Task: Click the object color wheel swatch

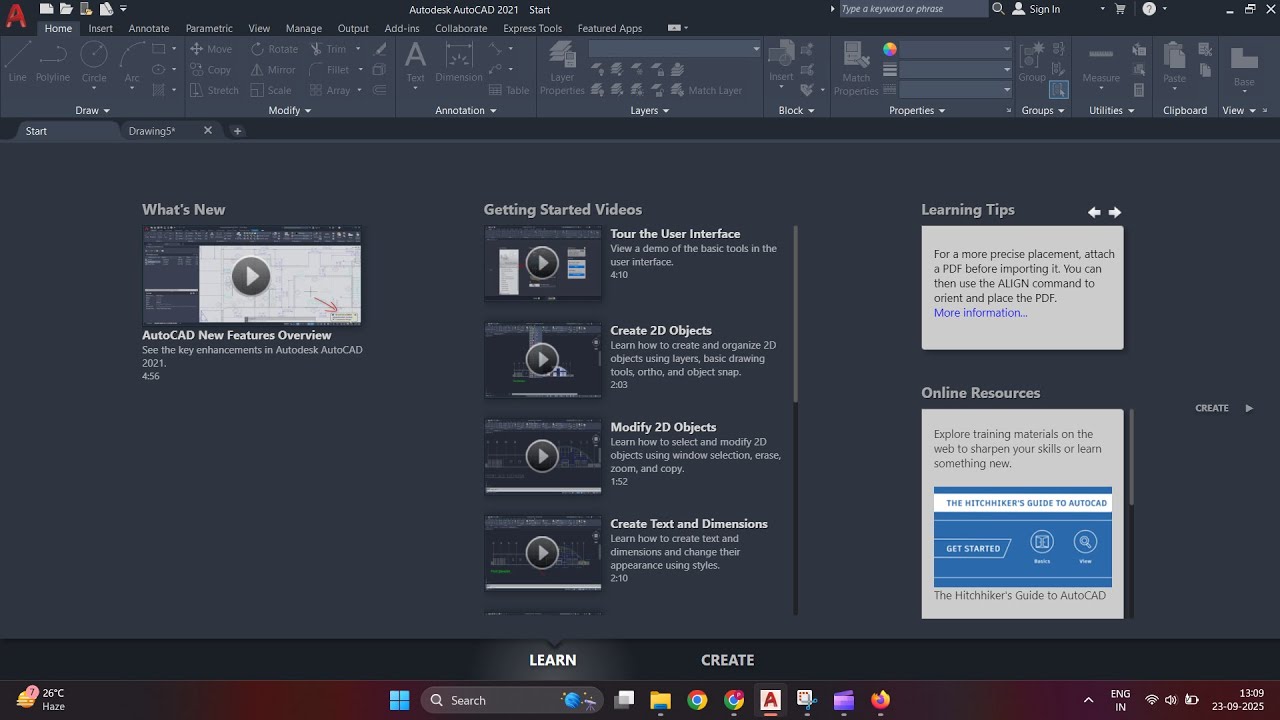Action: [889, 49]
